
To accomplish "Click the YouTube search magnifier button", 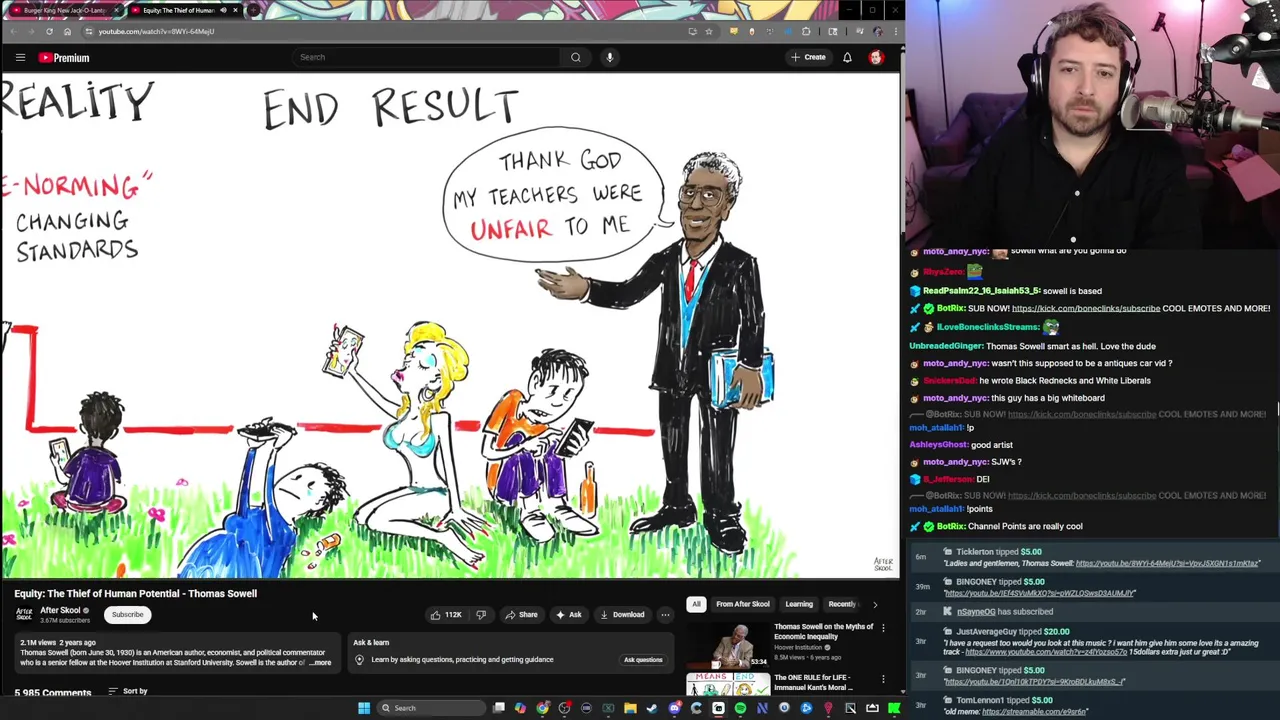I will 575,57.
